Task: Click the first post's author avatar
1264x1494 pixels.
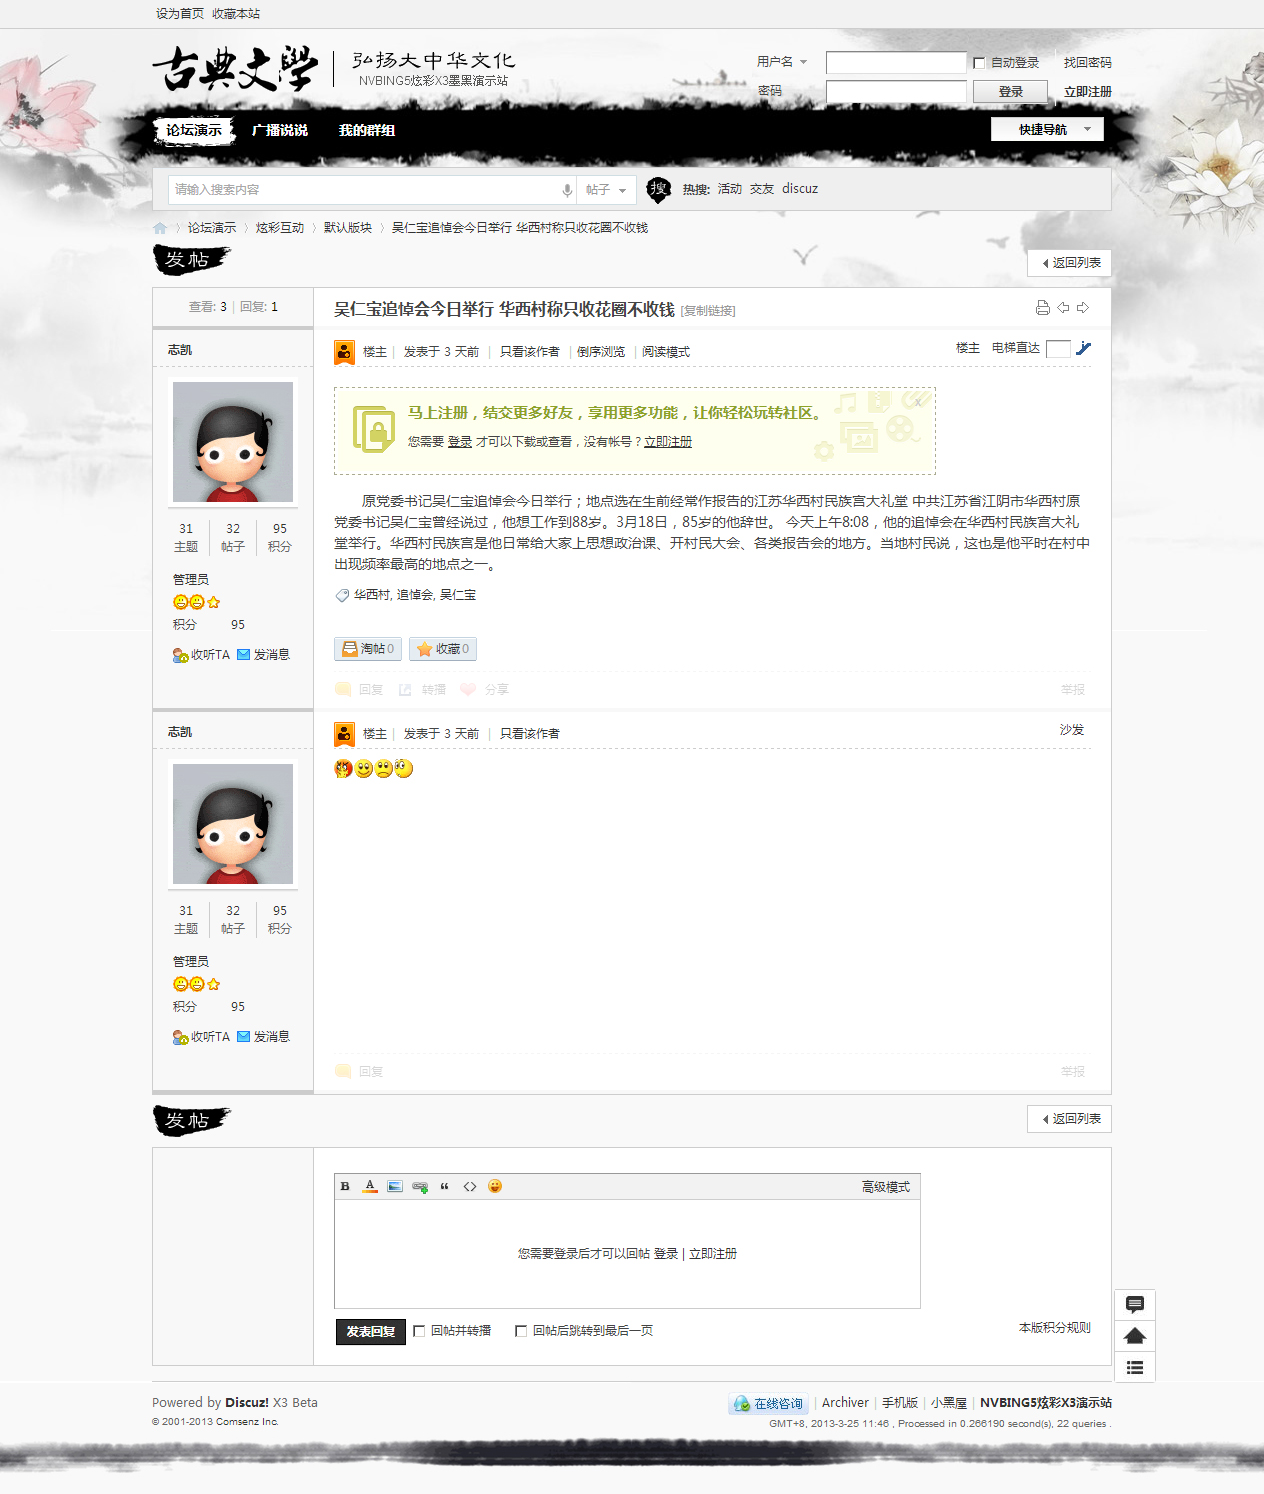Action: [233, 442]
